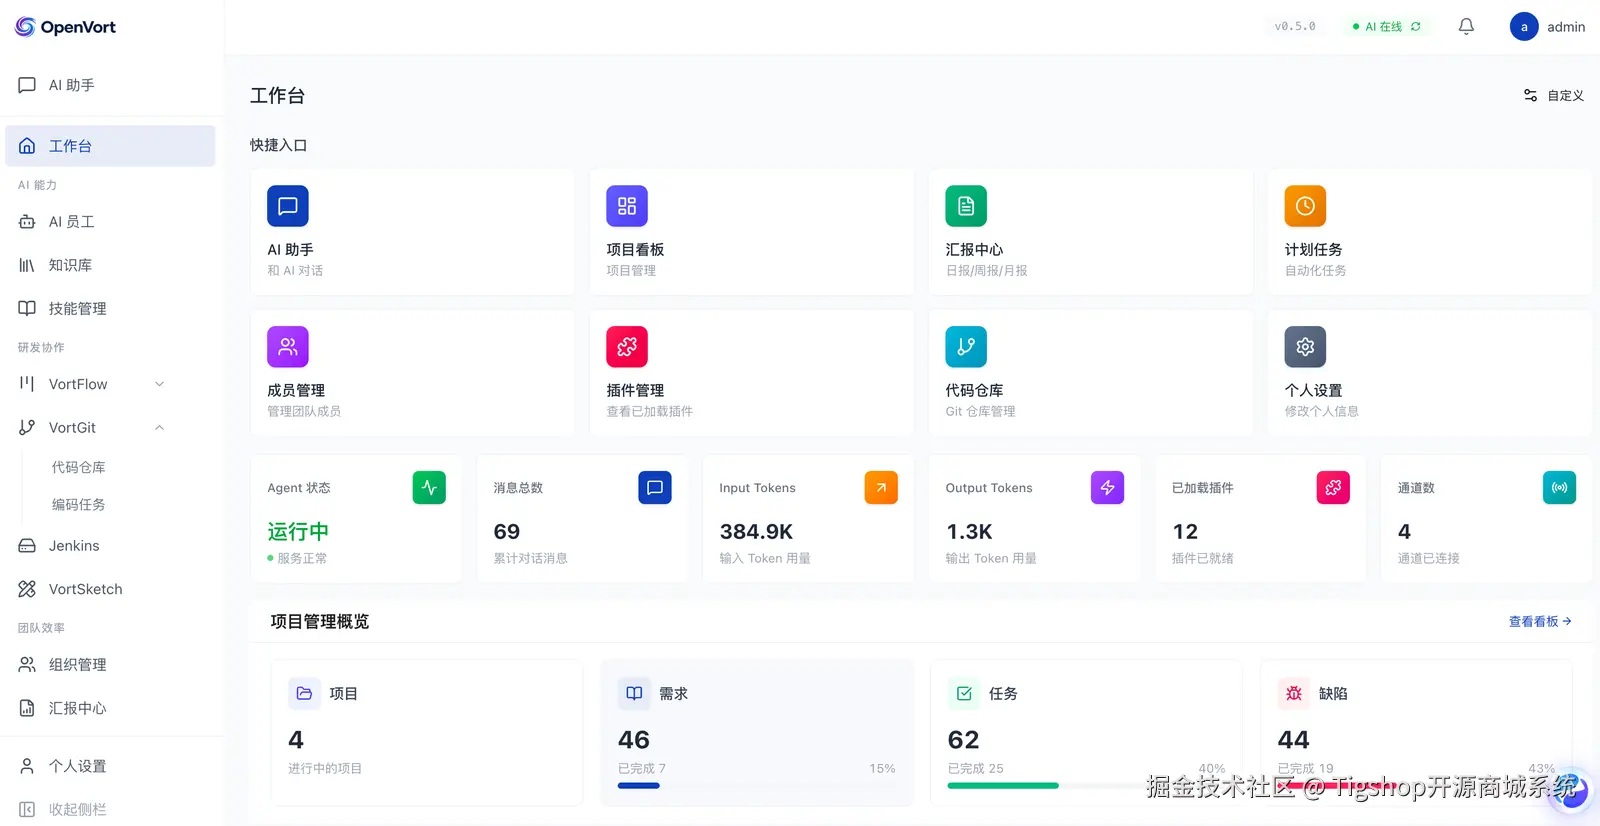Image resolution: width=1600 pixels, height=826 pixels.
Task: Collapse the VortGit menu chevron
Action: click(159, 428)
